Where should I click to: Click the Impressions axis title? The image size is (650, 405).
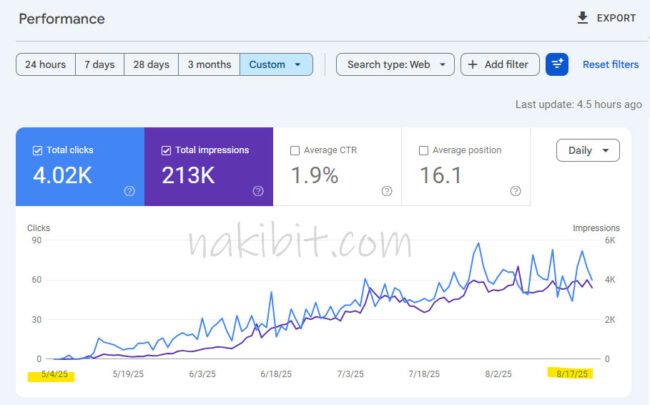(x=596, y=228)
